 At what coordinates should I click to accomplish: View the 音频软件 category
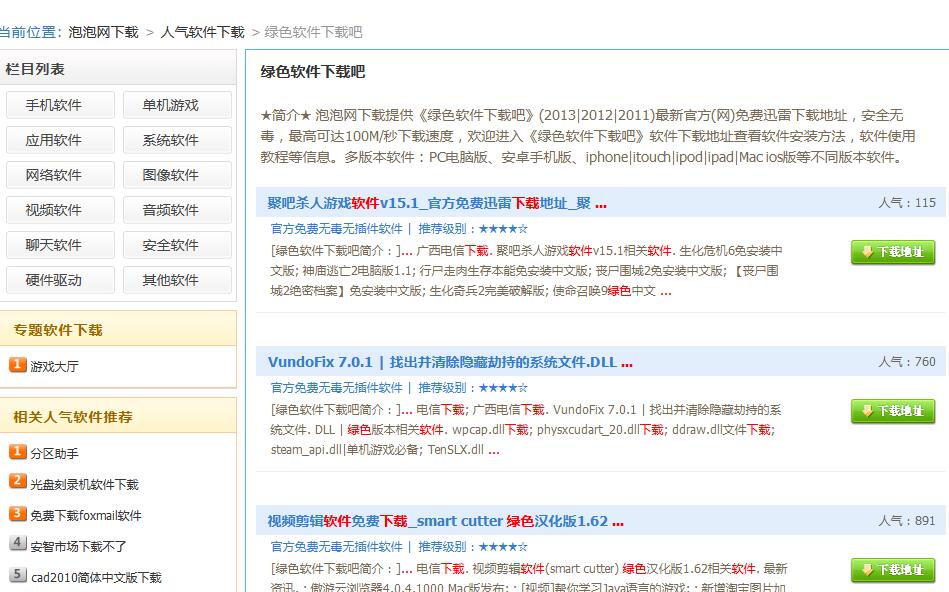click(177, 211)
